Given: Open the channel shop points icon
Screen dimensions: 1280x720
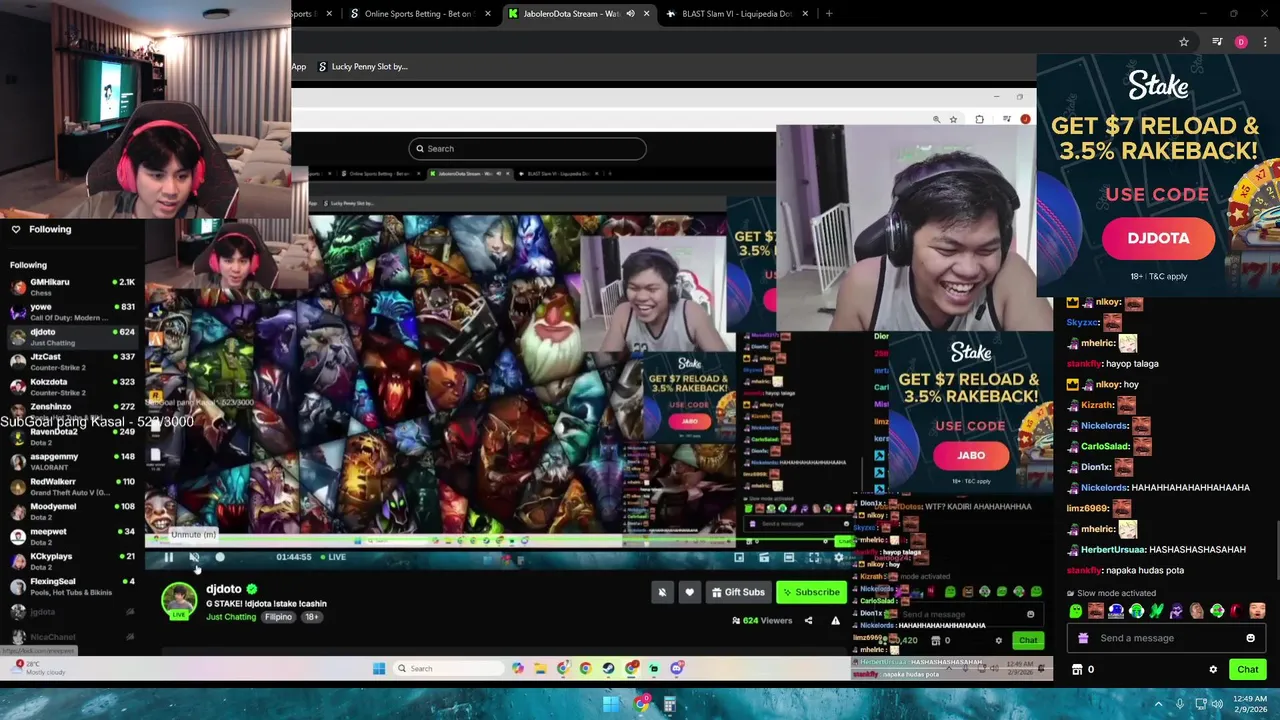Looking at the screenshot, I should click(x=1077, y=669).
